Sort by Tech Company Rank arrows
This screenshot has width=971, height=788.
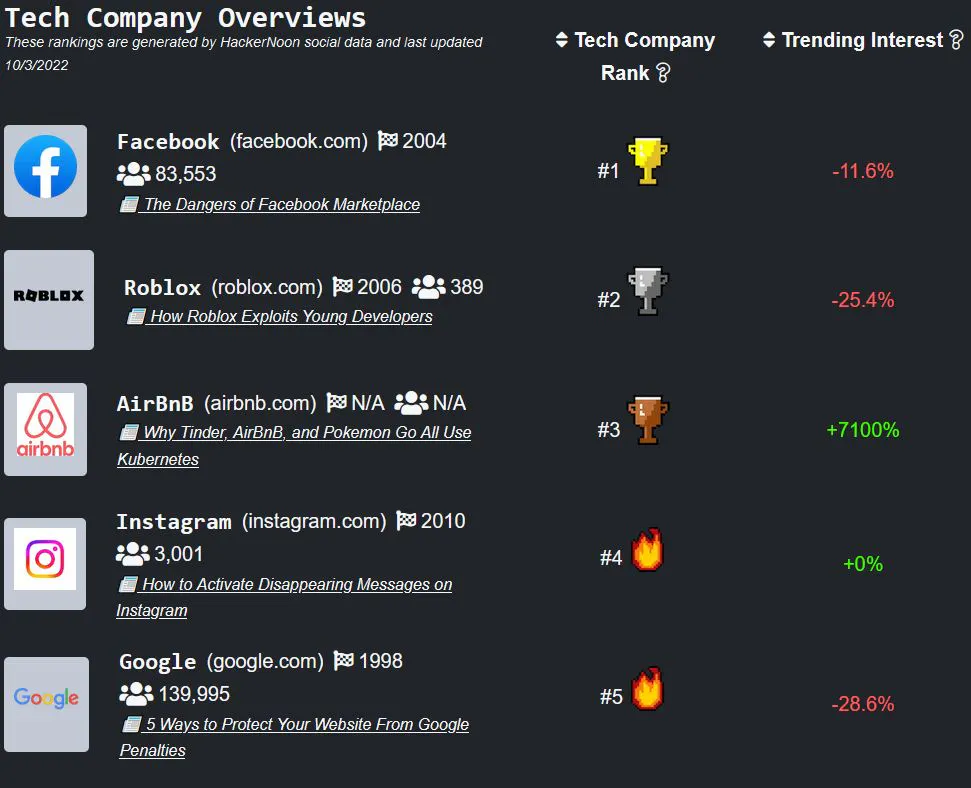[562, 41]
